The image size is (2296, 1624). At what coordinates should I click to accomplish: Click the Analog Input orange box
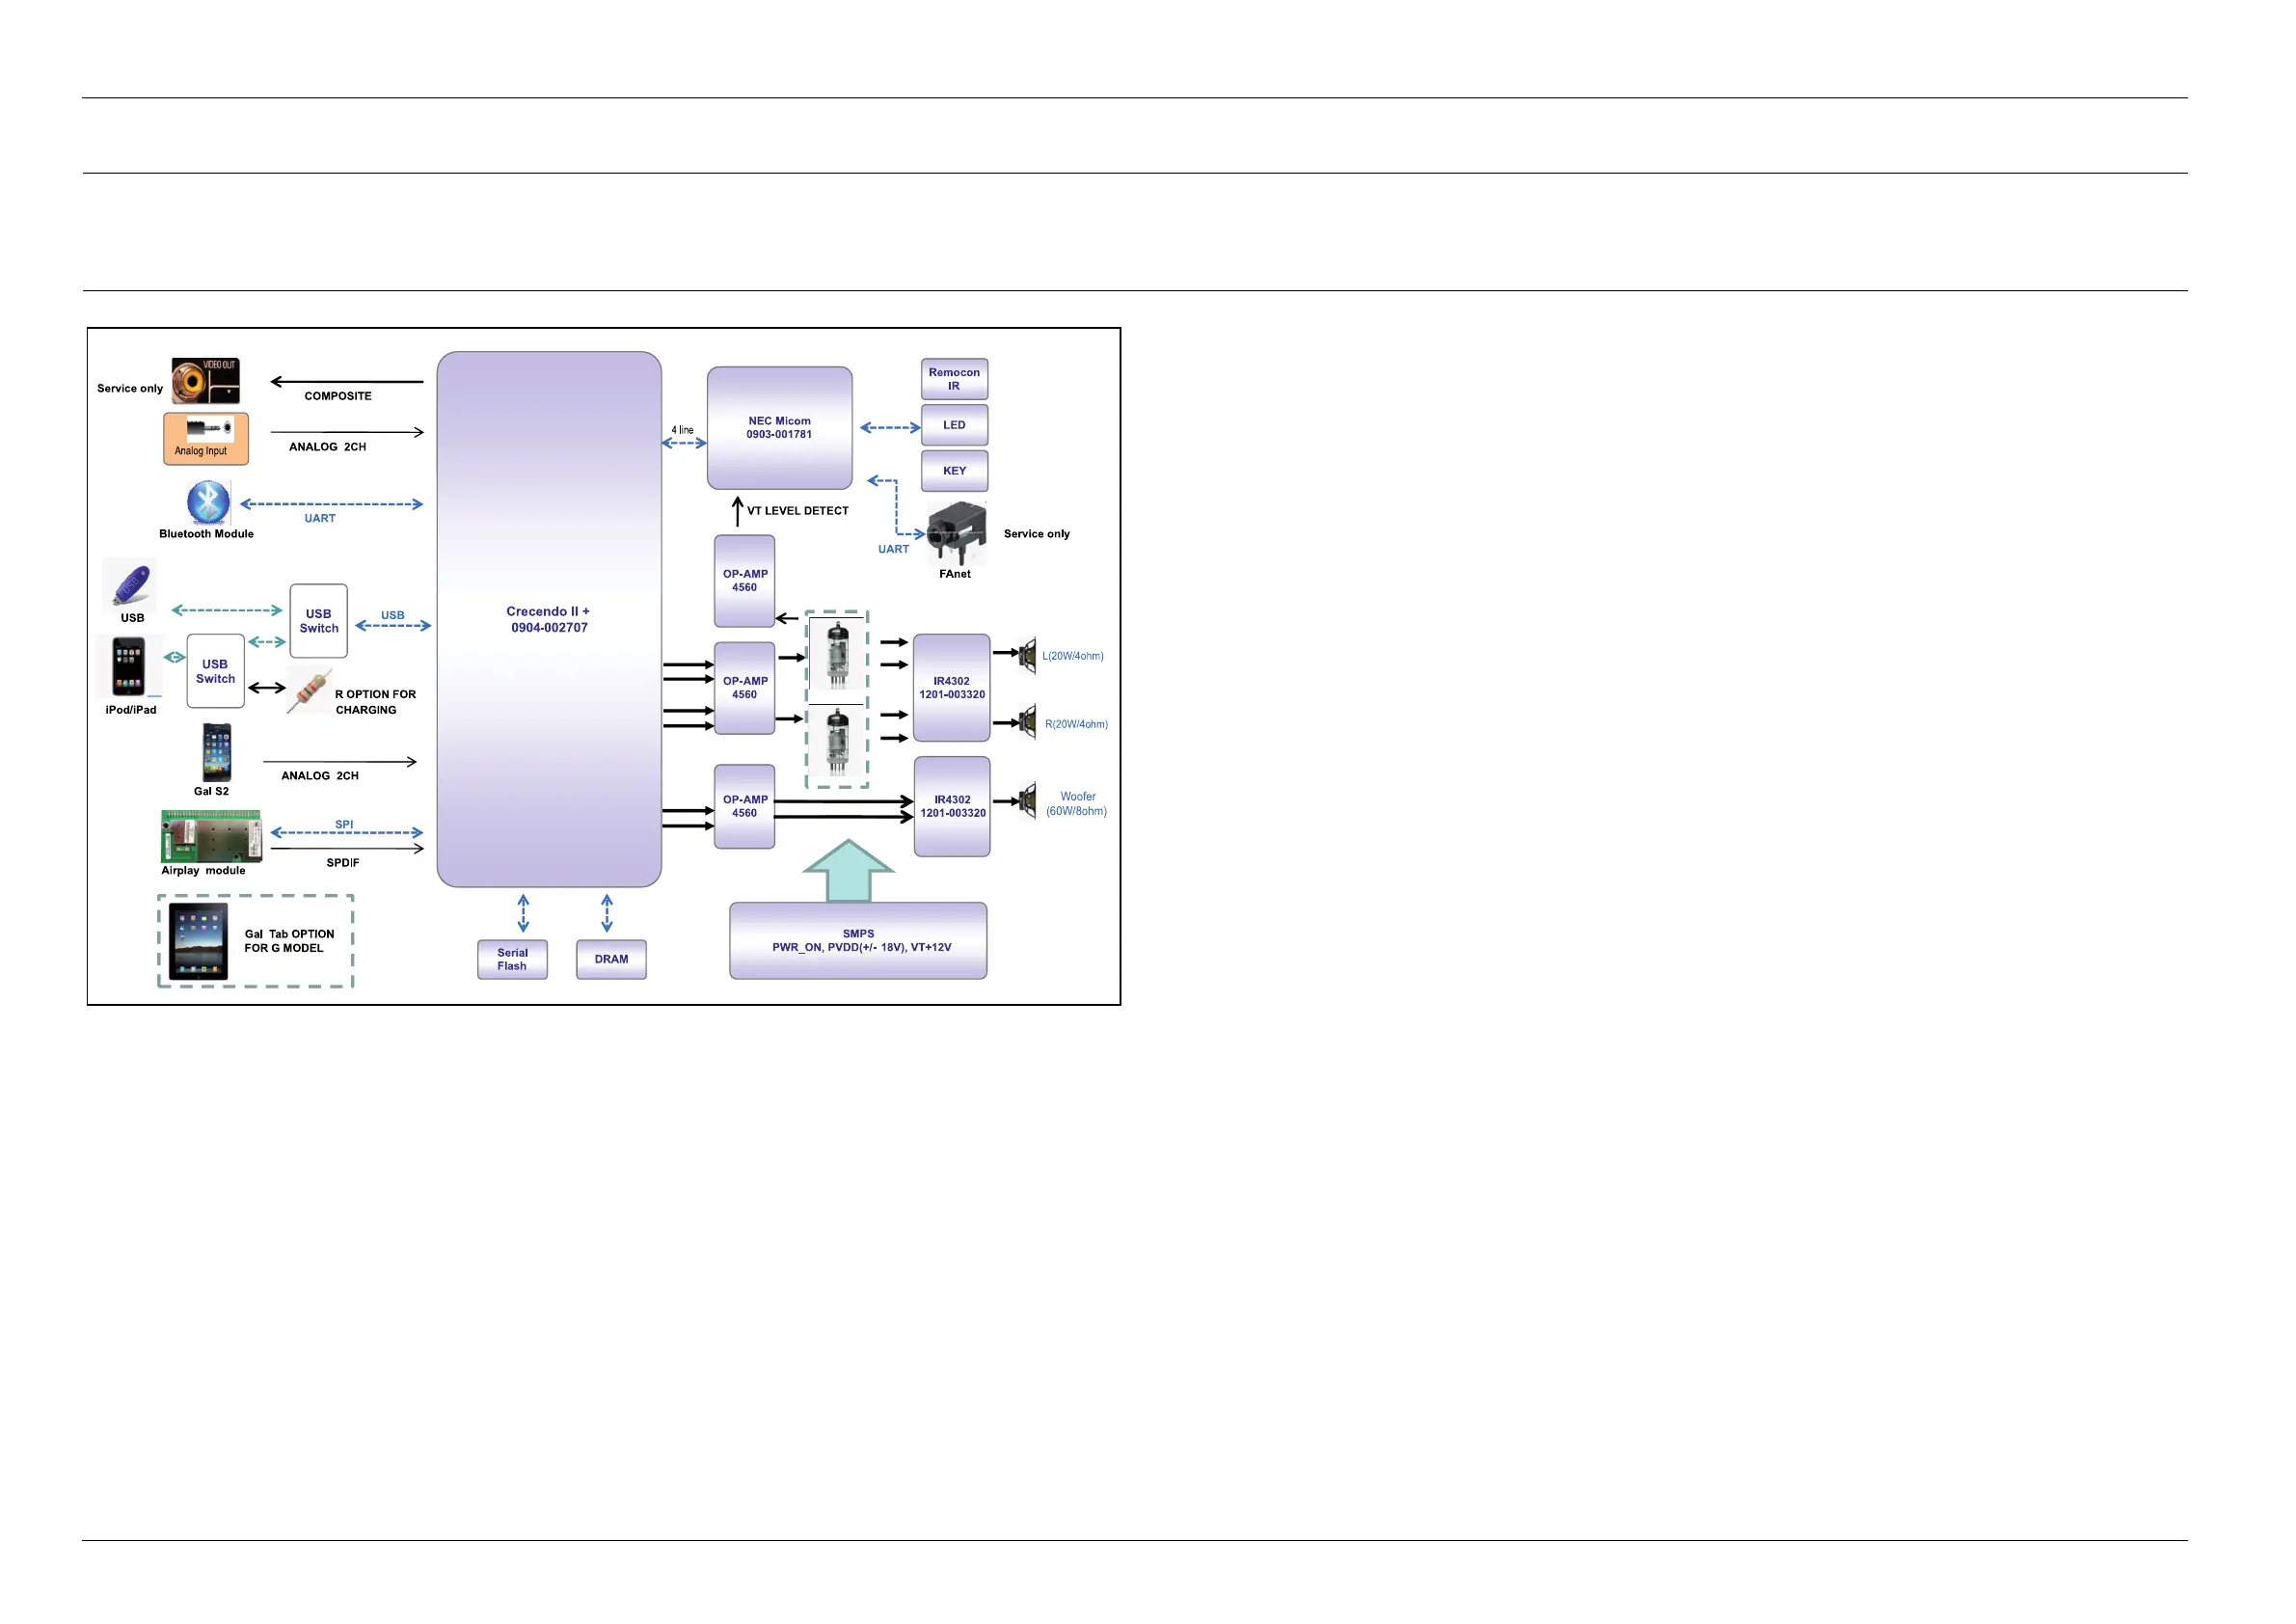(x=205, y=439)
